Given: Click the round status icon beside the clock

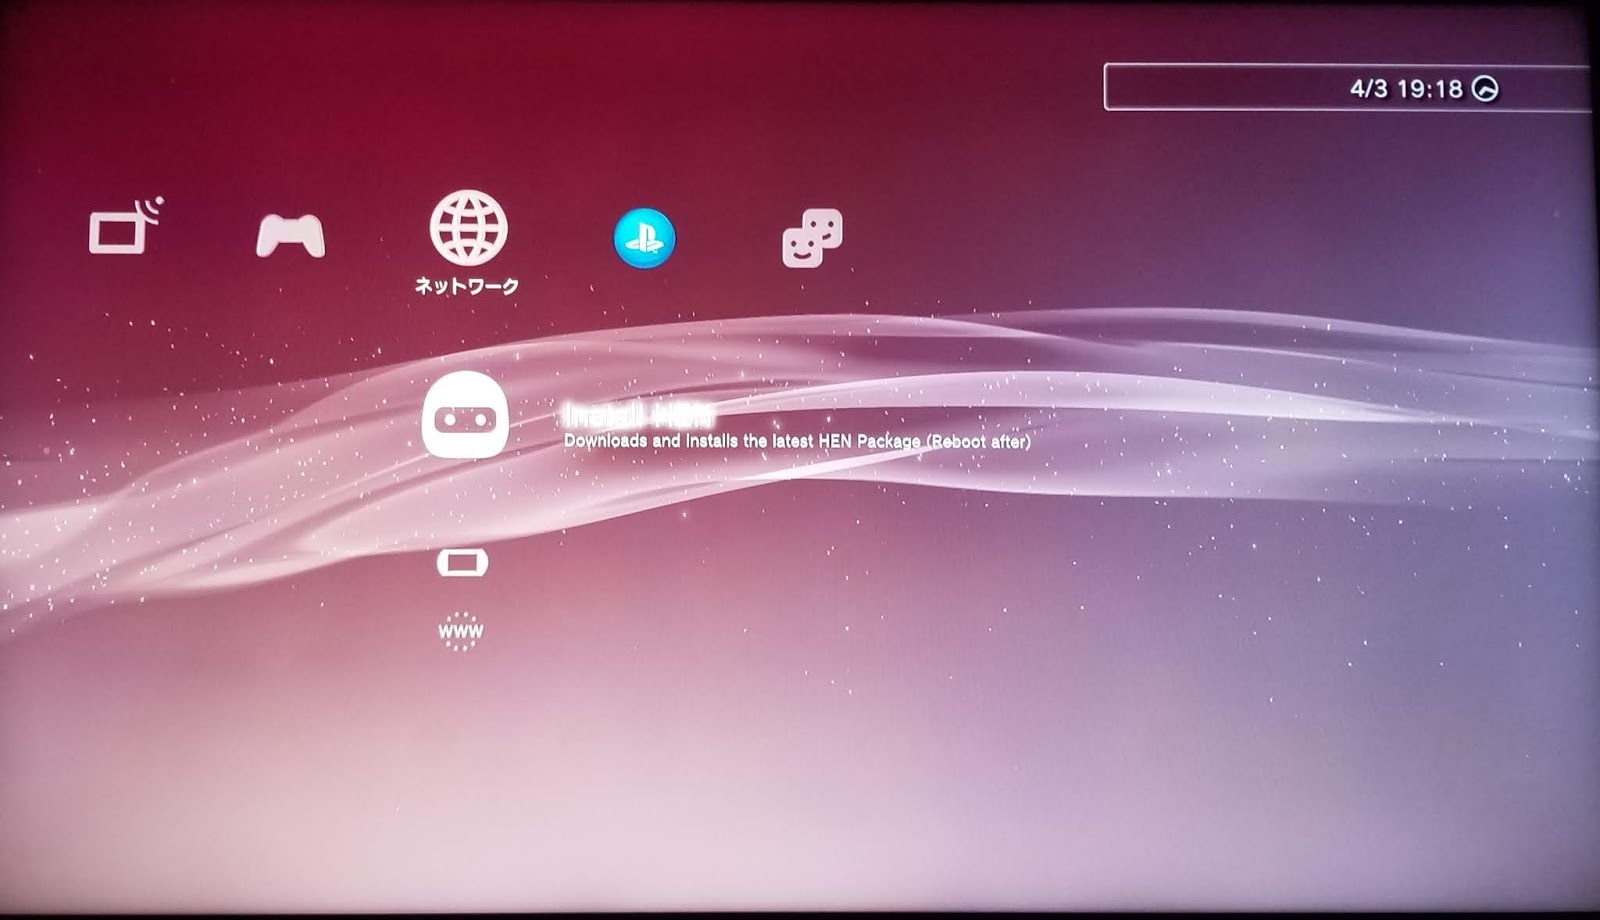Looking at the screenshot, I should [1486, 89].
